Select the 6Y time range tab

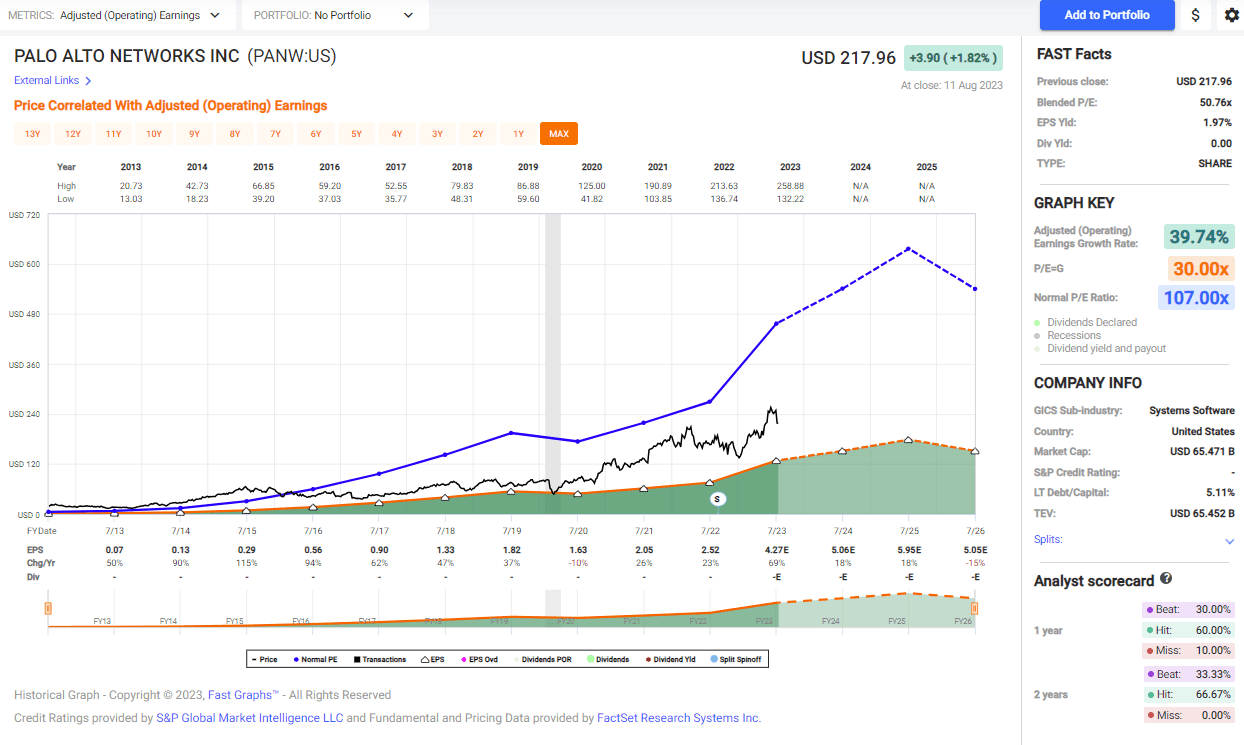pos(316,134)
